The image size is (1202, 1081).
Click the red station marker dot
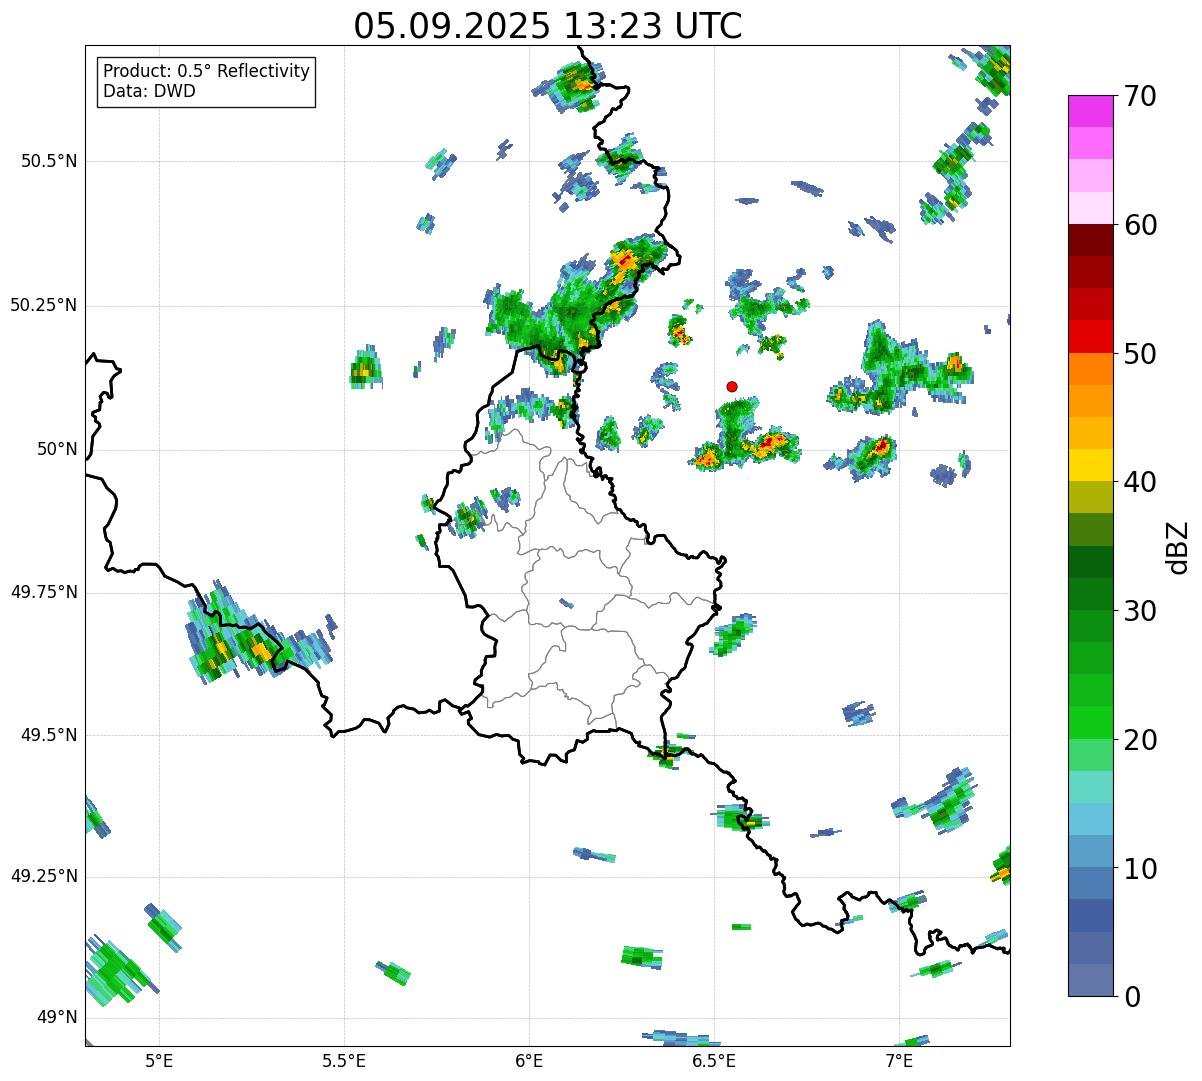pyautogui.click(x=732, y=386)
